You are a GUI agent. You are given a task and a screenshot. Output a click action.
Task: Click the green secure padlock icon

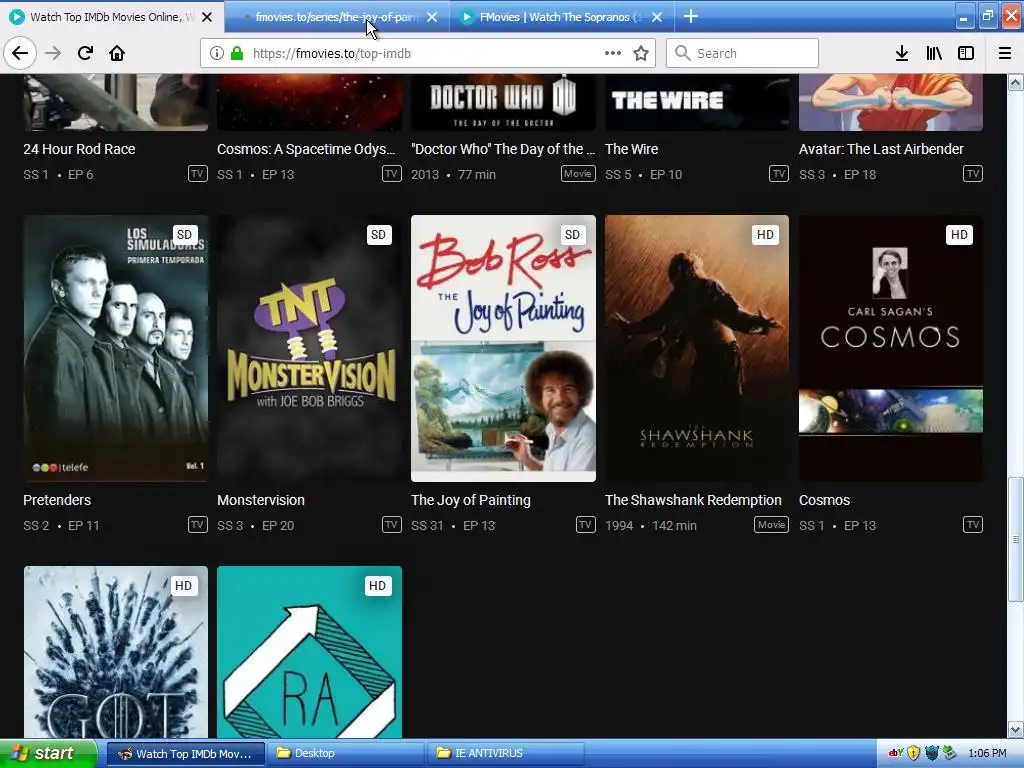(x=237, y=53)
